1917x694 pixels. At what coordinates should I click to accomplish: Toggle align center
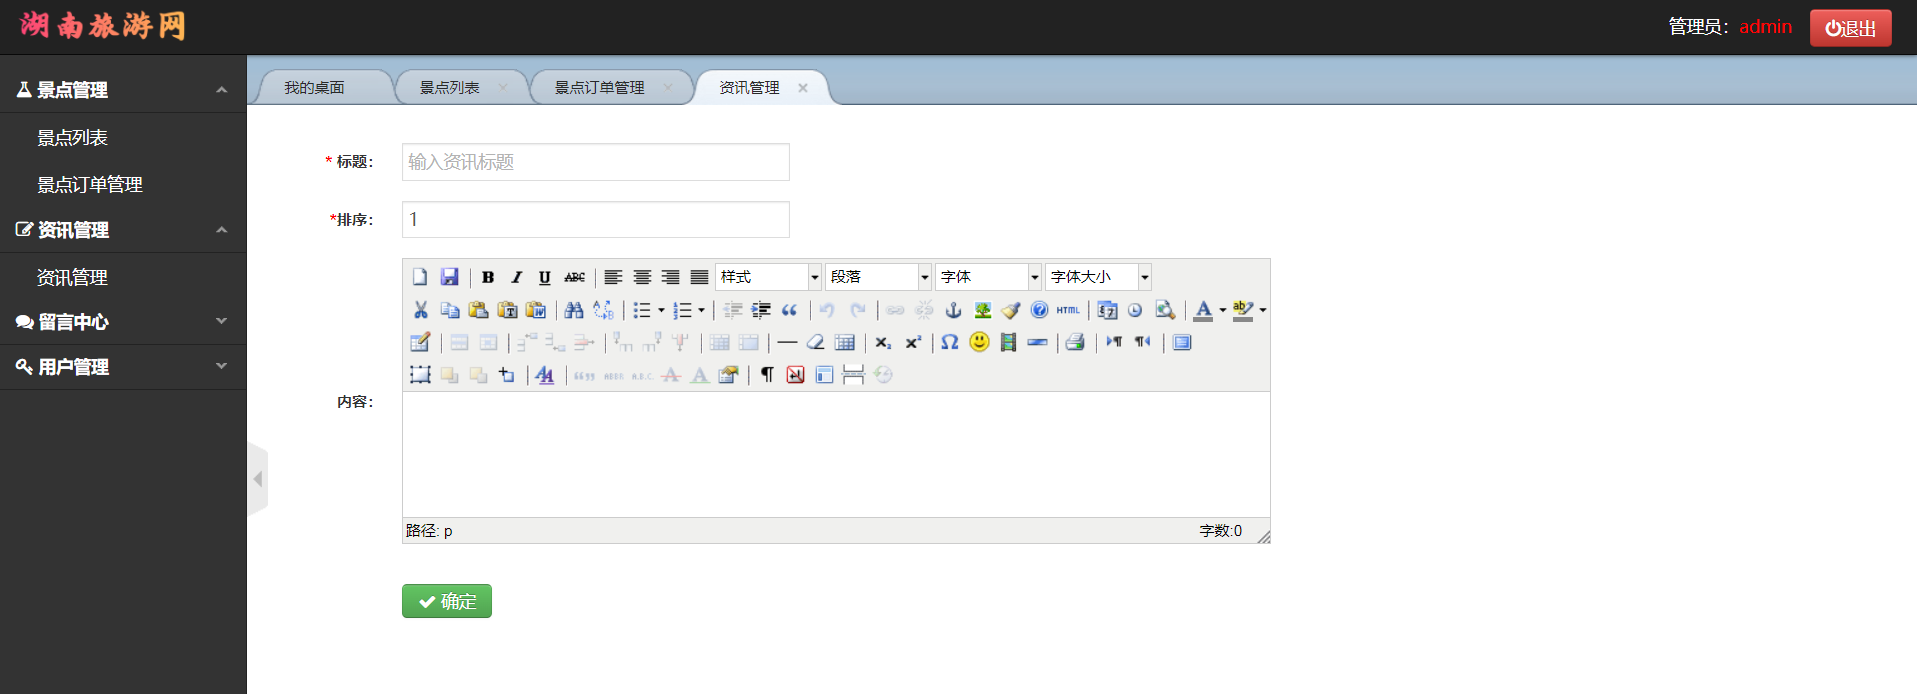[x=642, y=277]
